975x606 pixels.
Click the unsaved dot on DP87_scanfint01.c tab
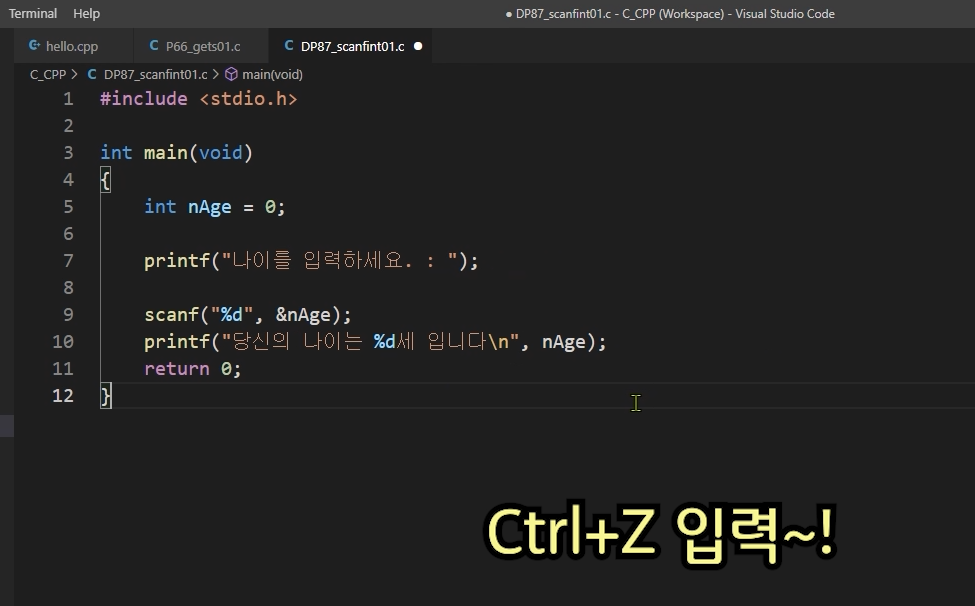click(418, 46)
